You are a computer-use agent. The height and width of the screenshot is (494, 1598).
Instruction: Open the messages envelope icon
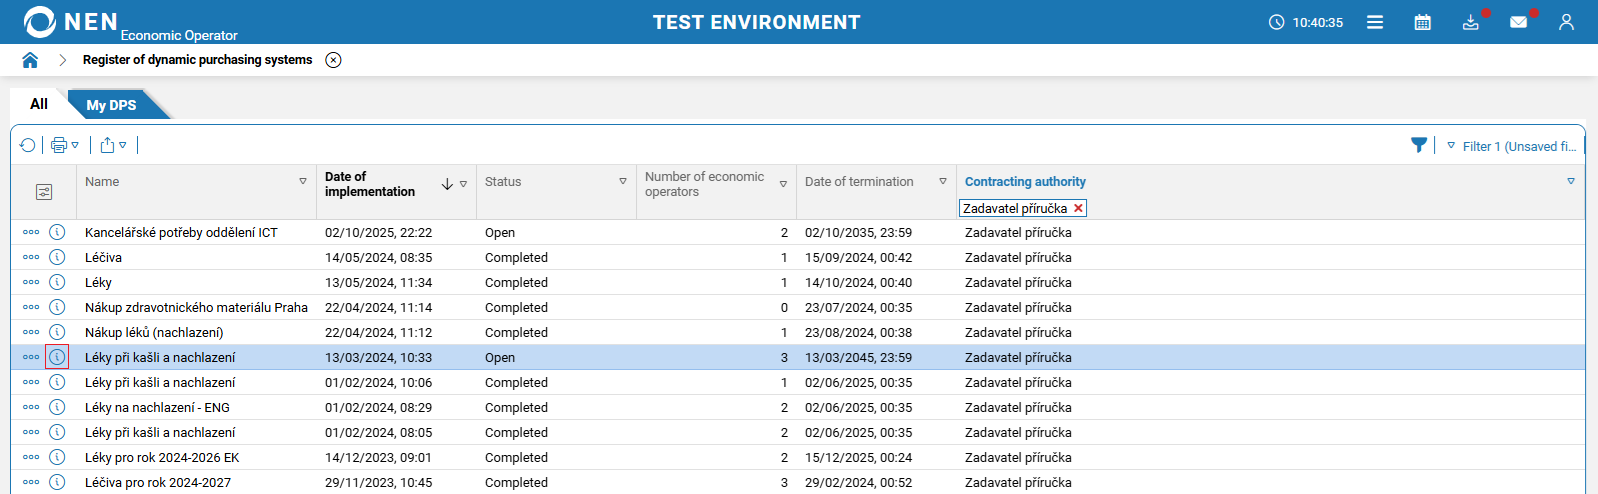pyautogui.click(x=1518, y=22)
